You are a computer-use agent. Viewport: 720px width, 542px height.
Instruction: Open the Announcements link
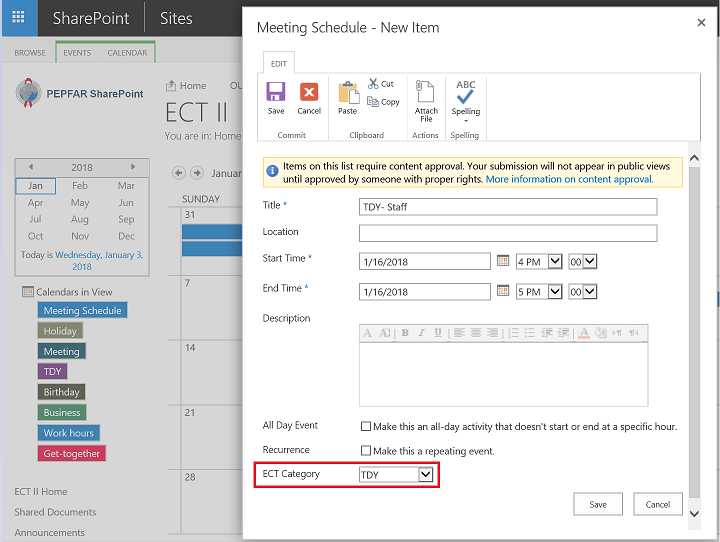click(x=49, y=532)
